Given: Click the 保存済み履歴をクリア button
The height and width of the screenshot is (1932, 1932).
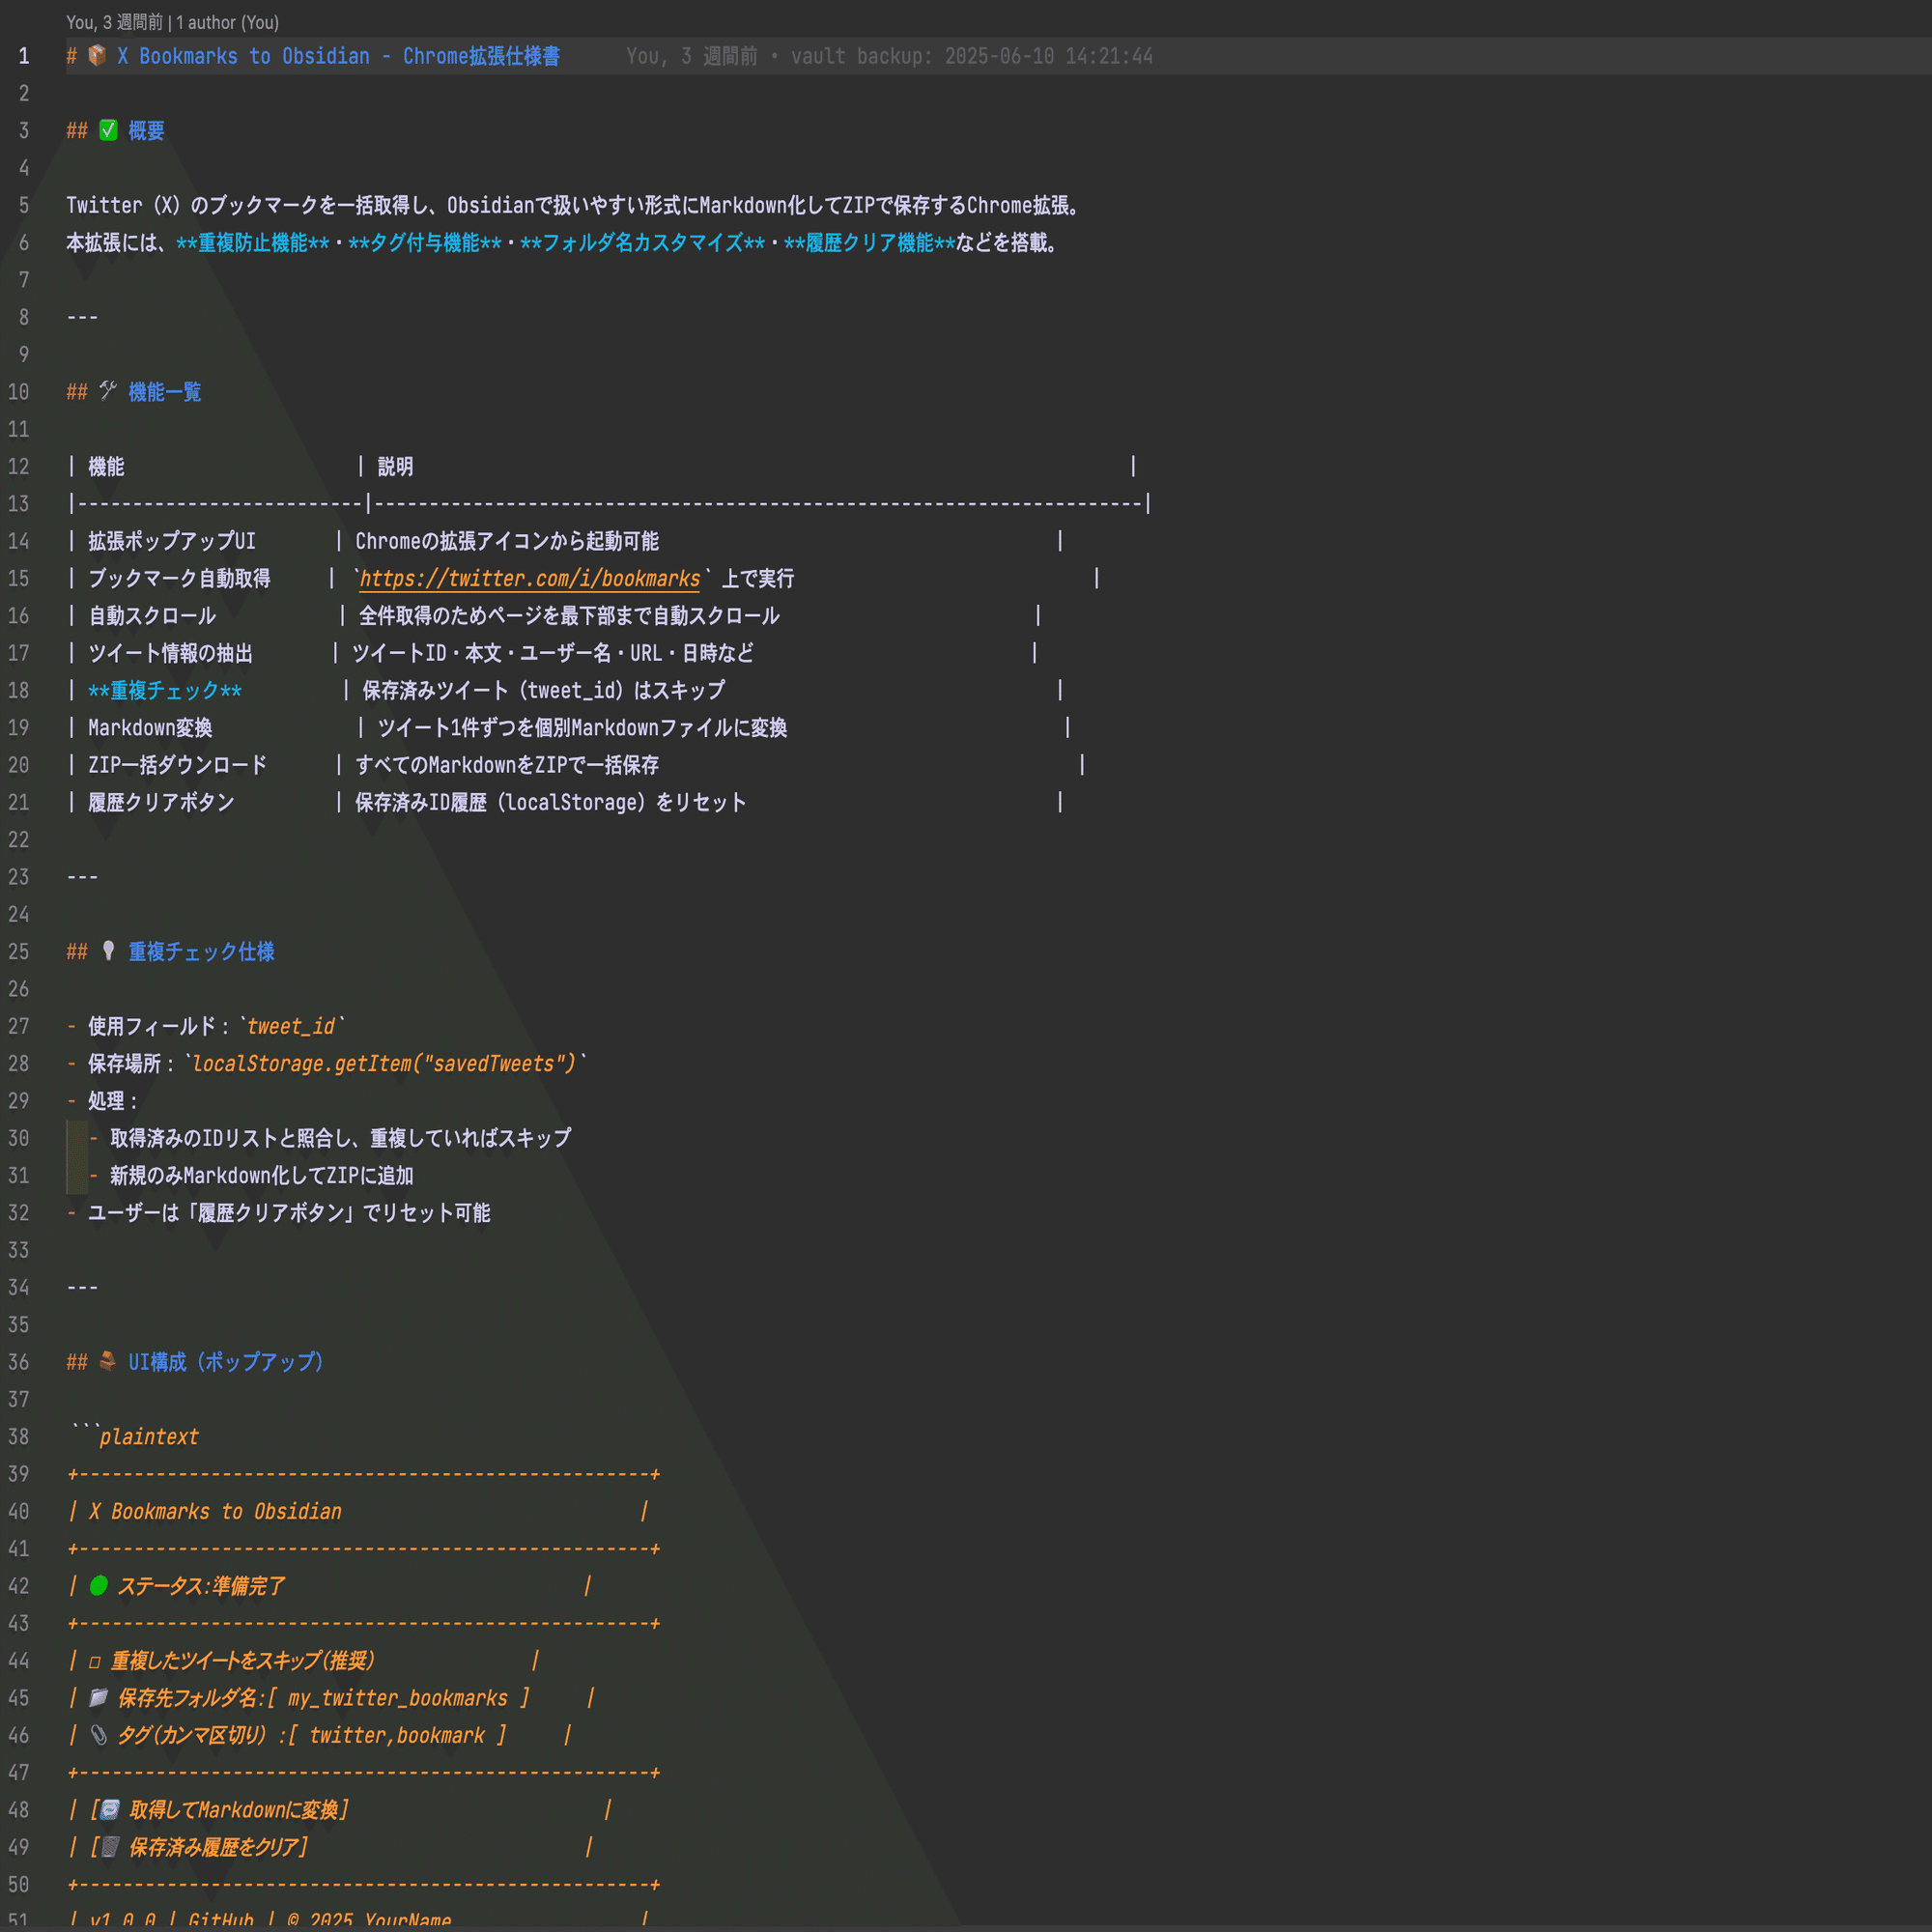Looking at the screenshot, I should coord(222,1847).
